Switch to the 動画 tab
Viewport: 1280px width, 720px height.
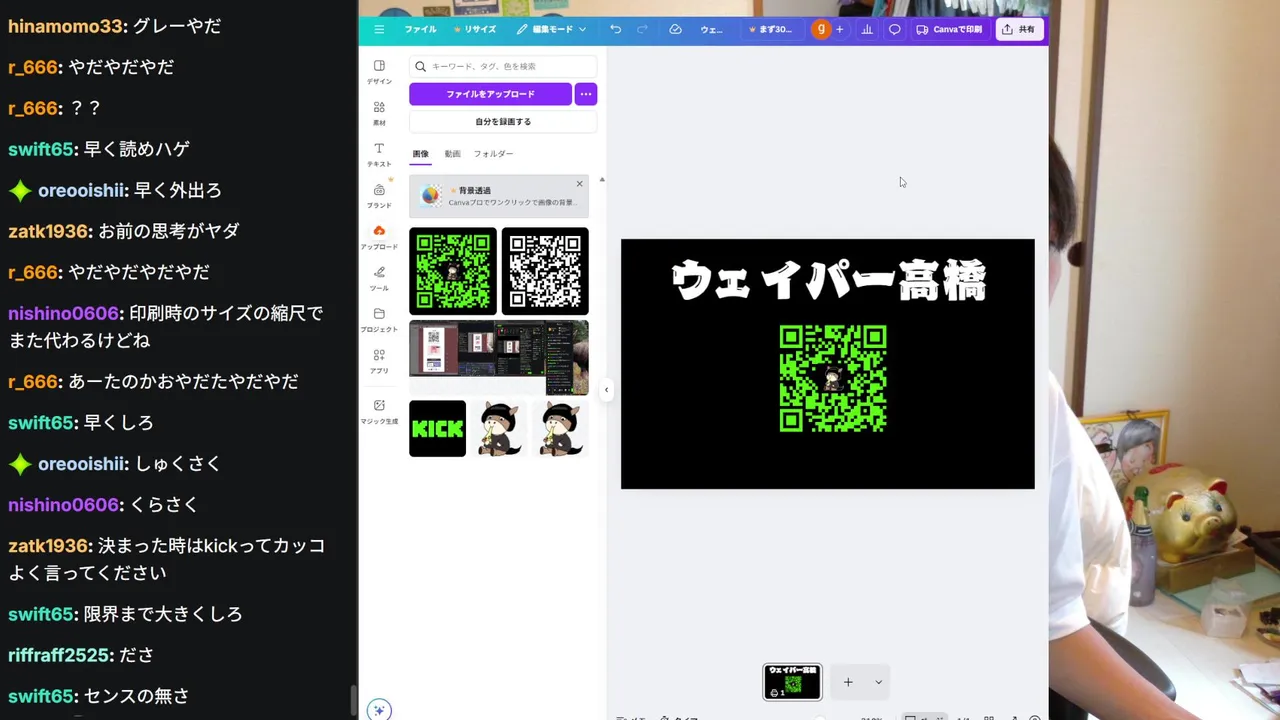[x=452, y=154]
